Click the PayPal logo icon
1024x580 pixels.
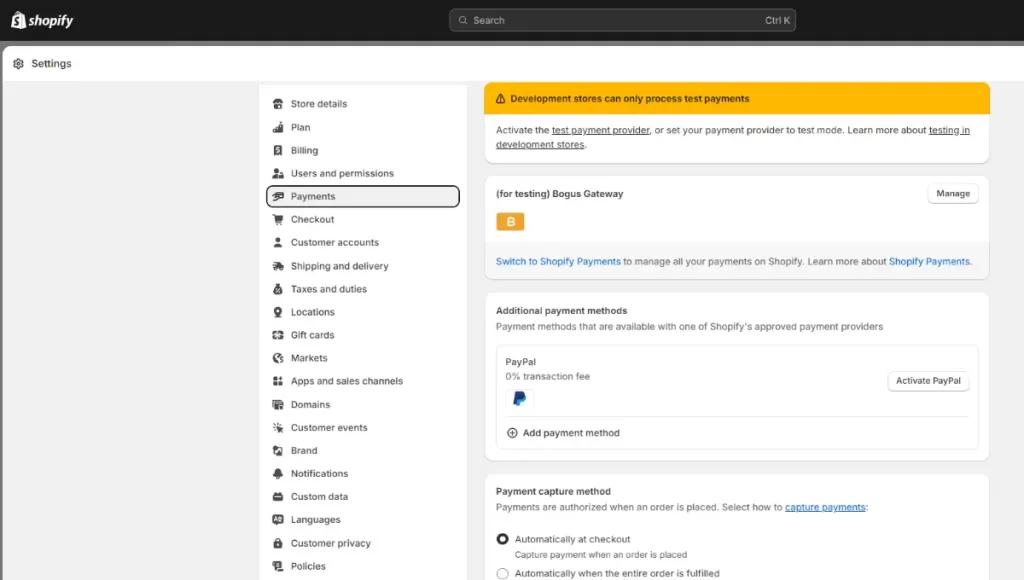(520, 398)
